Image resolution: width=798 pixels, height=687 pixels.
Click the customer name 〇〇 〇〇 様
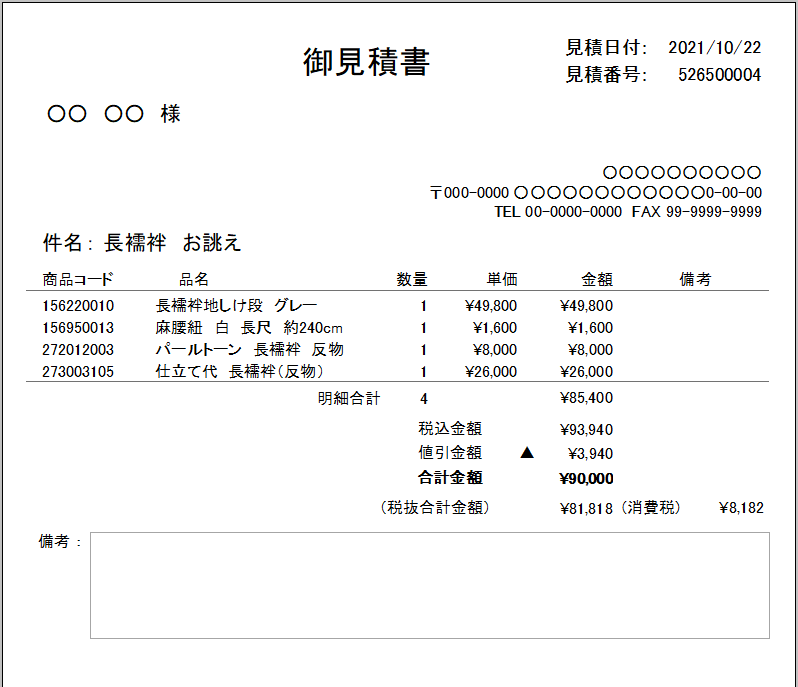(x=114, y=113)
